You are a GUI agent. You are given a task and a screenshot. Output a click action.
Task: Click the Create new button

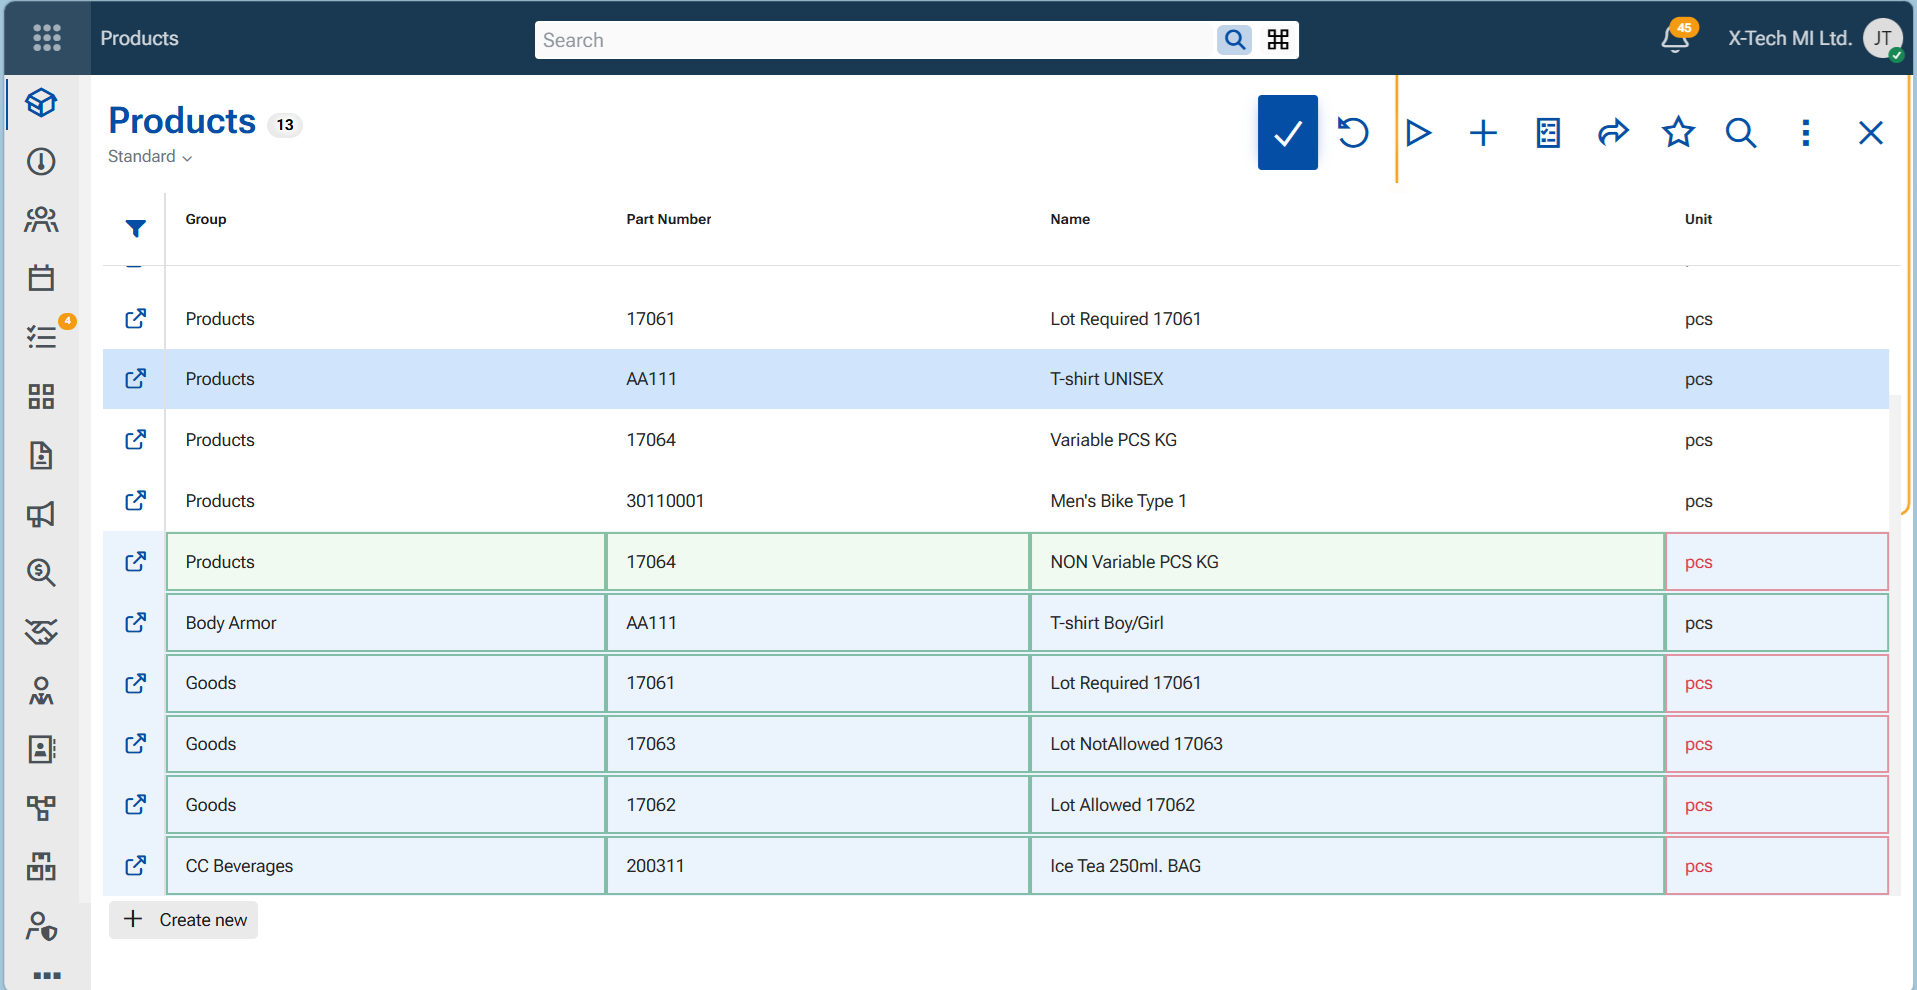(x=184, y=920)
